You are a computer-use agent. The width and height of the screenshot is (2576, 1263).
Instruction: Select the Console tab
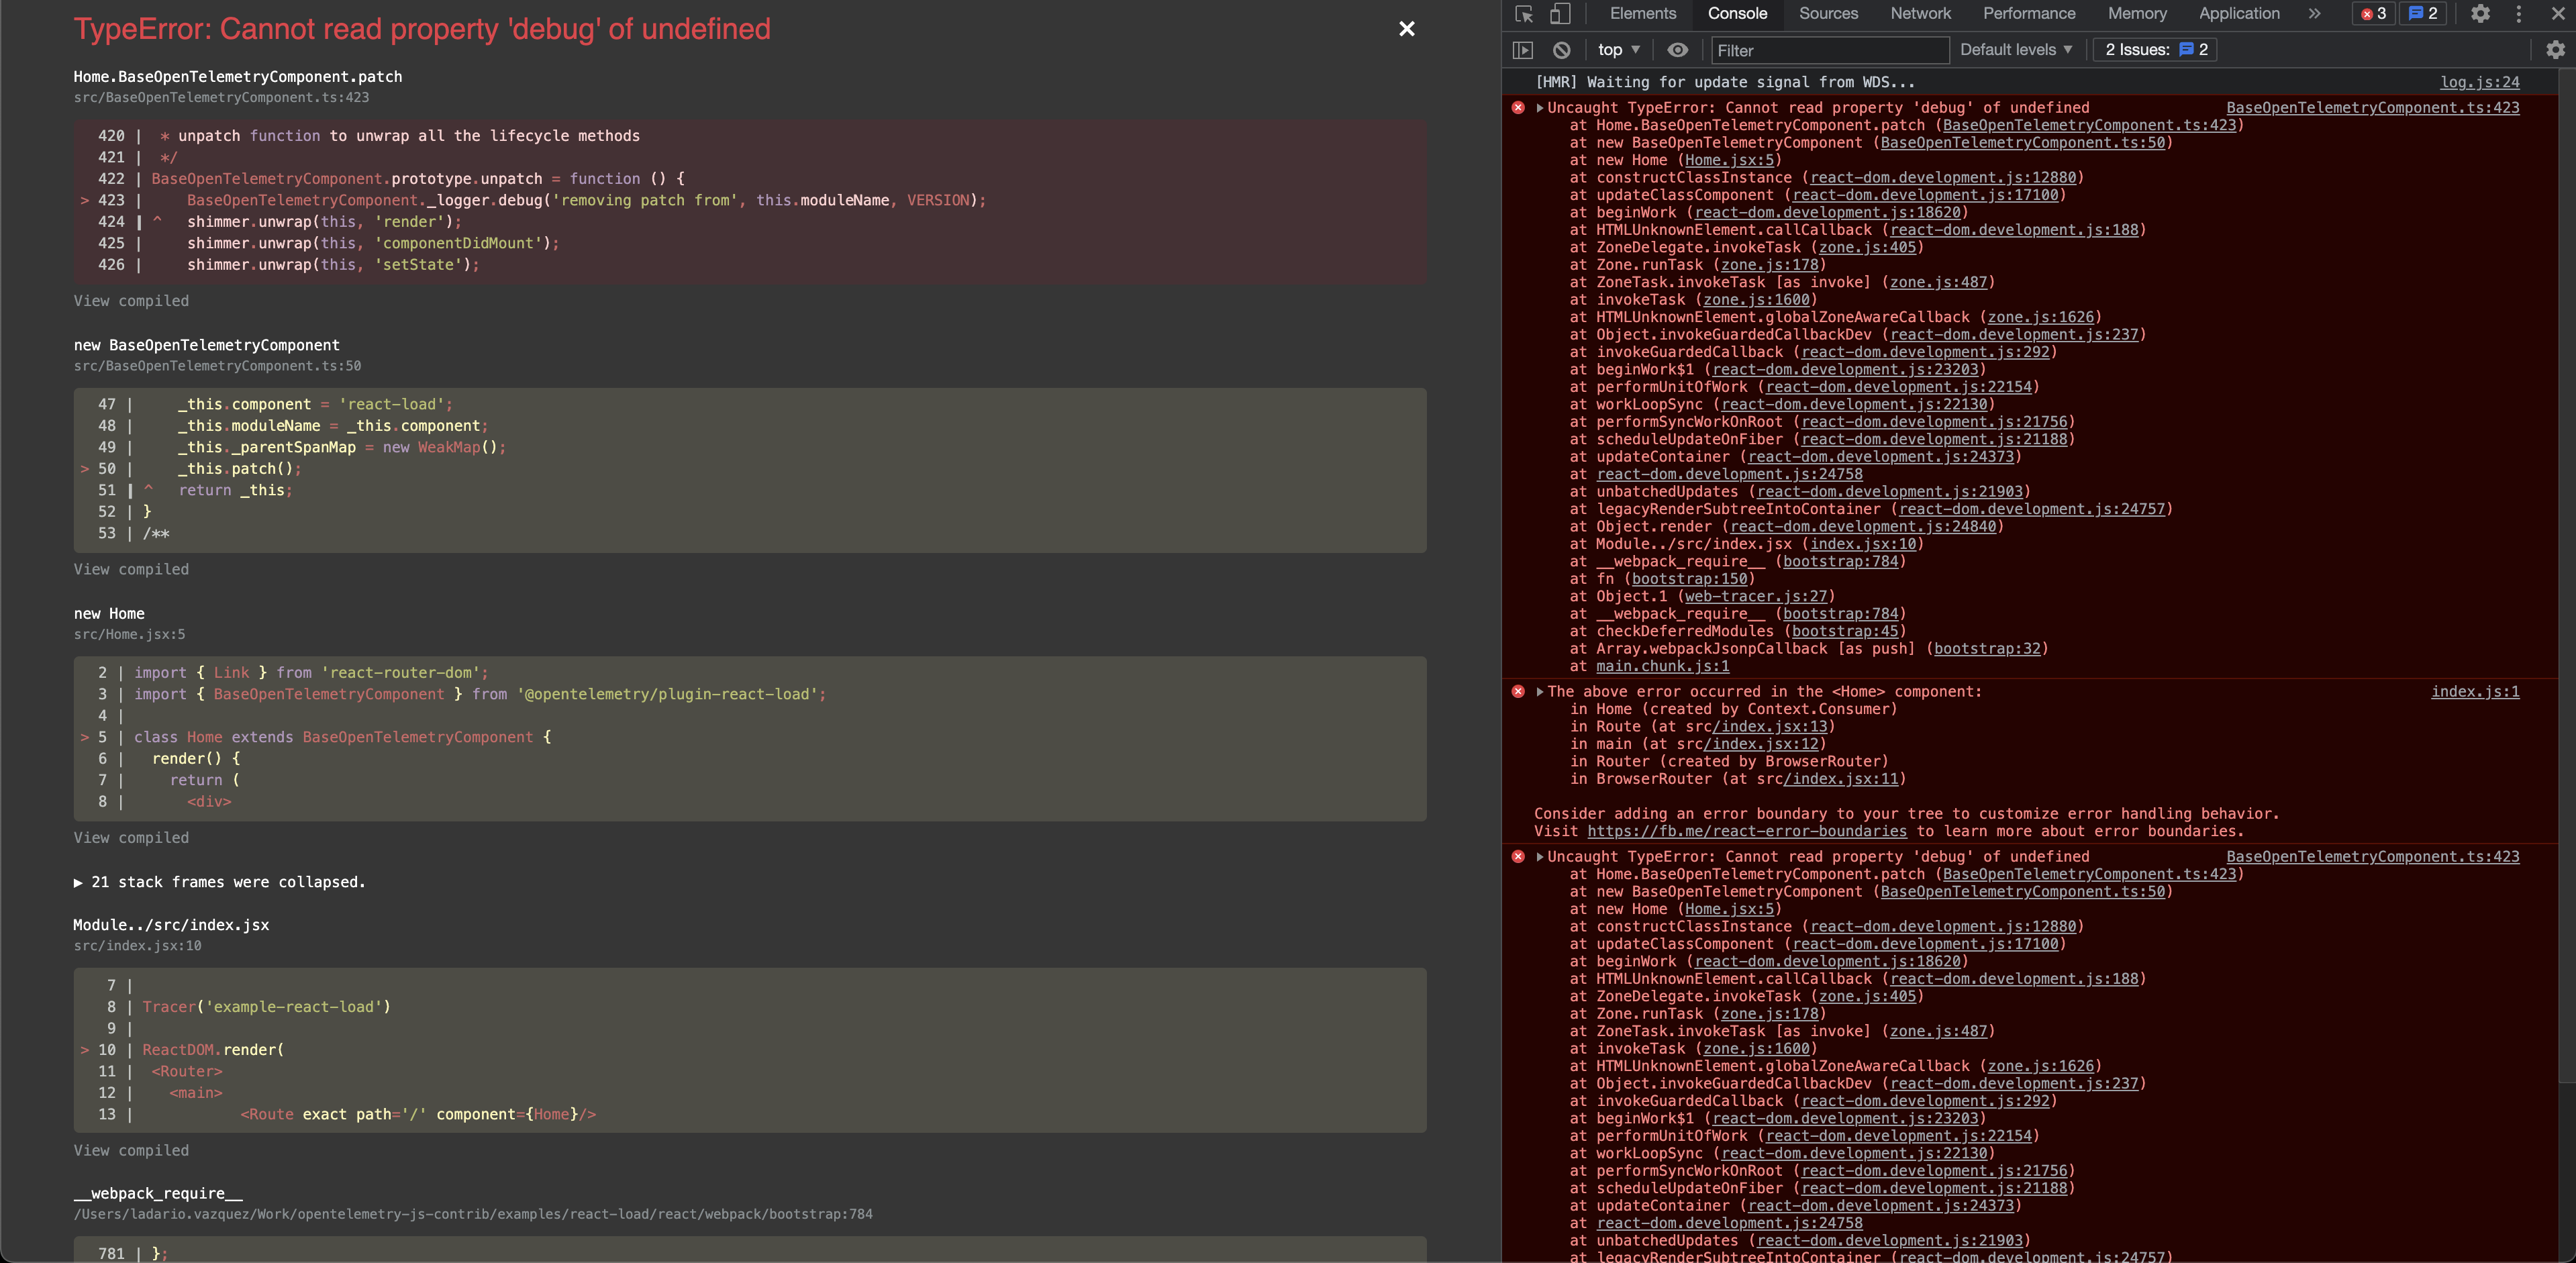pos(1737,14)
